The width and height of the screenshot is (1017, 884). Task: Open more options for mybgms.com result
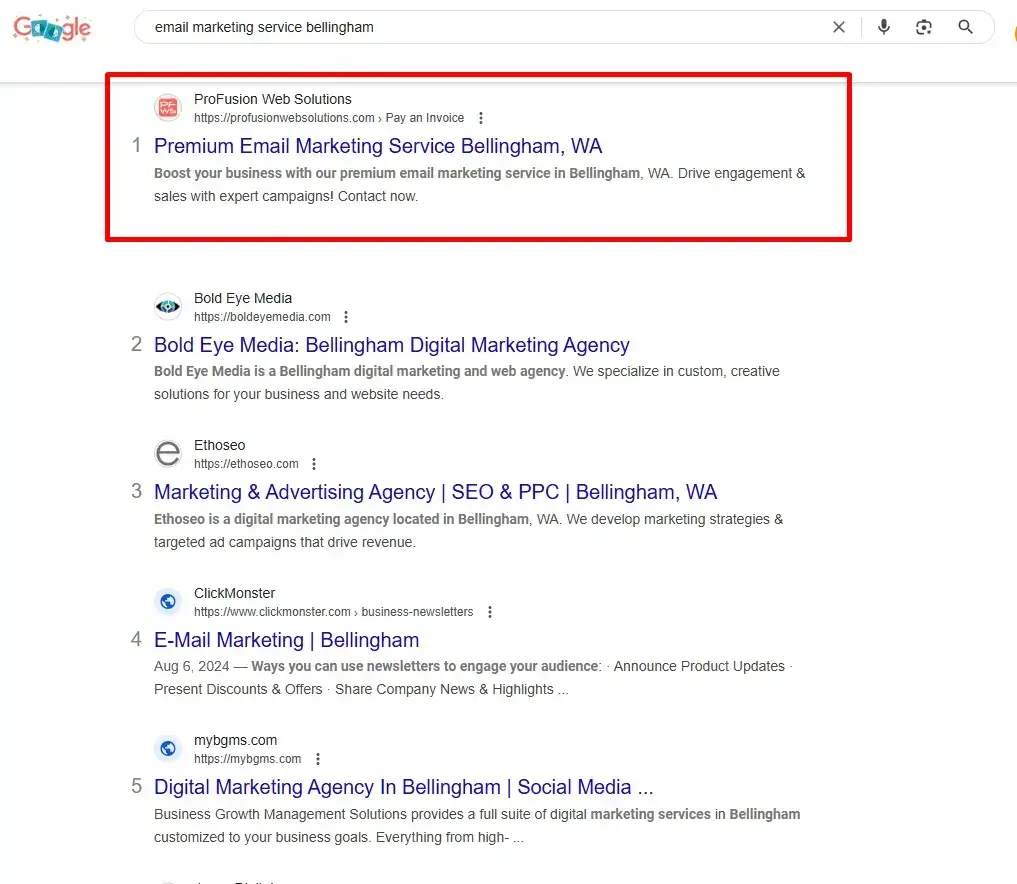(x=317, y=759)
